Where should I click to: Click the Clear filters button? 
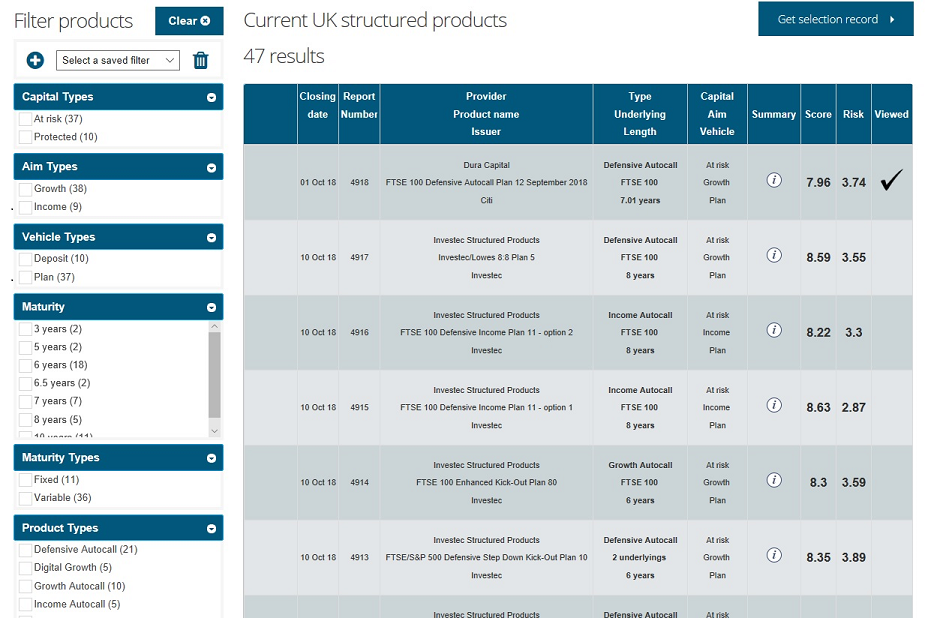point(189,20)
